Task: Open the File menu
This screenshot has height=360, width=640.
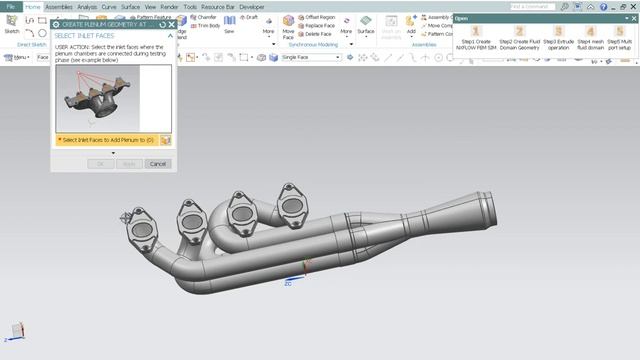Action: pos(11,7)
